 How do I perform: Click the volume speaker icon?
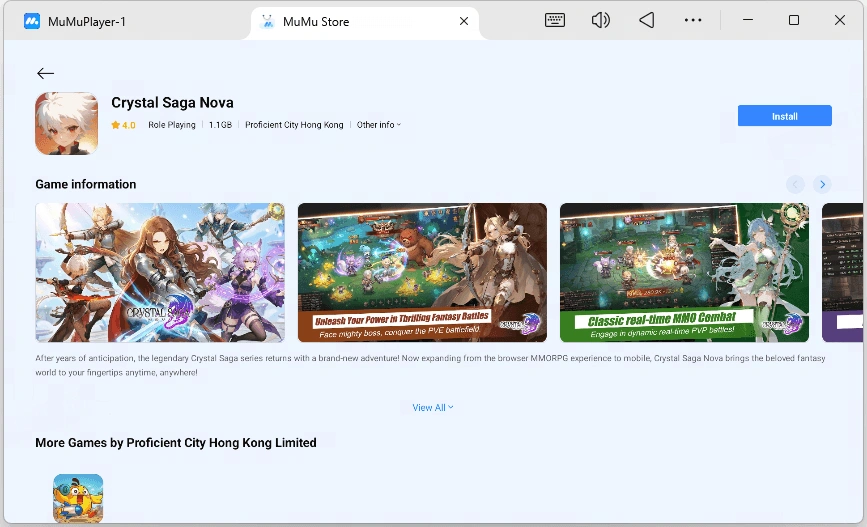click(x=600, y=20)
